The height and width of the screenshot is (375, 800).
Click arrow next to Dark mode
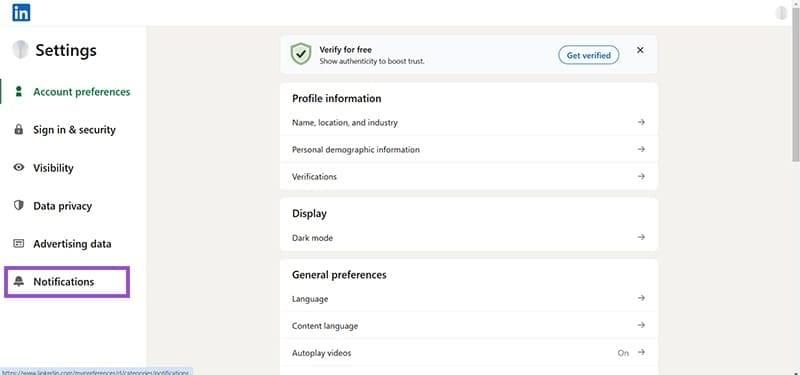[641, 237]
